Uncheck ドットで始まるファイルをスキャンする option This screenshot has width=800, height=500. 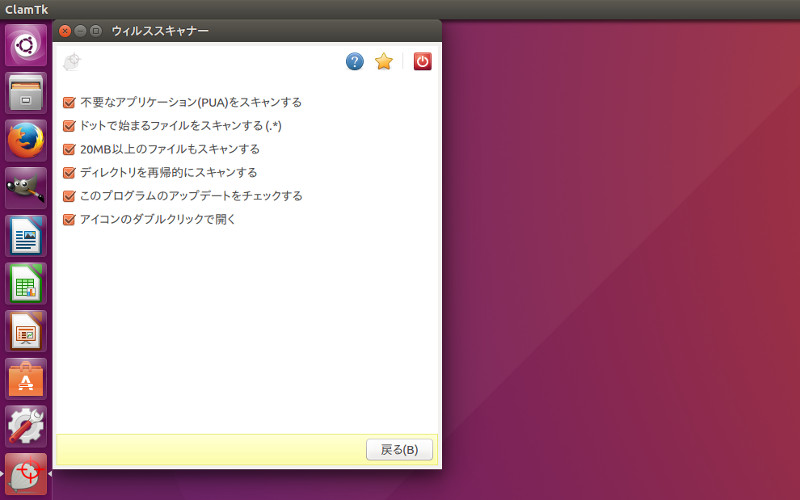tap(69, 126)
